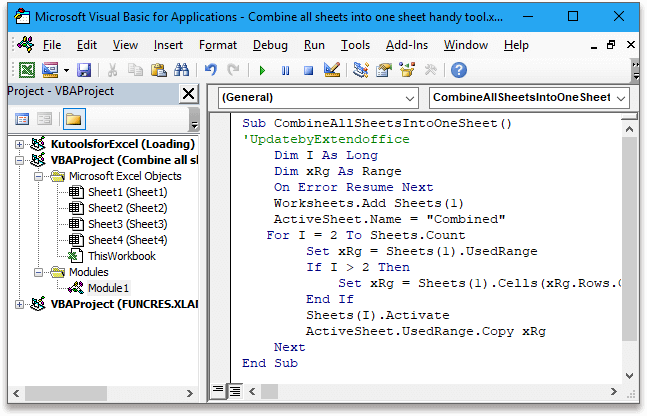Open the Properties Window toolbar icon
647x416 pixels.
click(x=384, y=70)
